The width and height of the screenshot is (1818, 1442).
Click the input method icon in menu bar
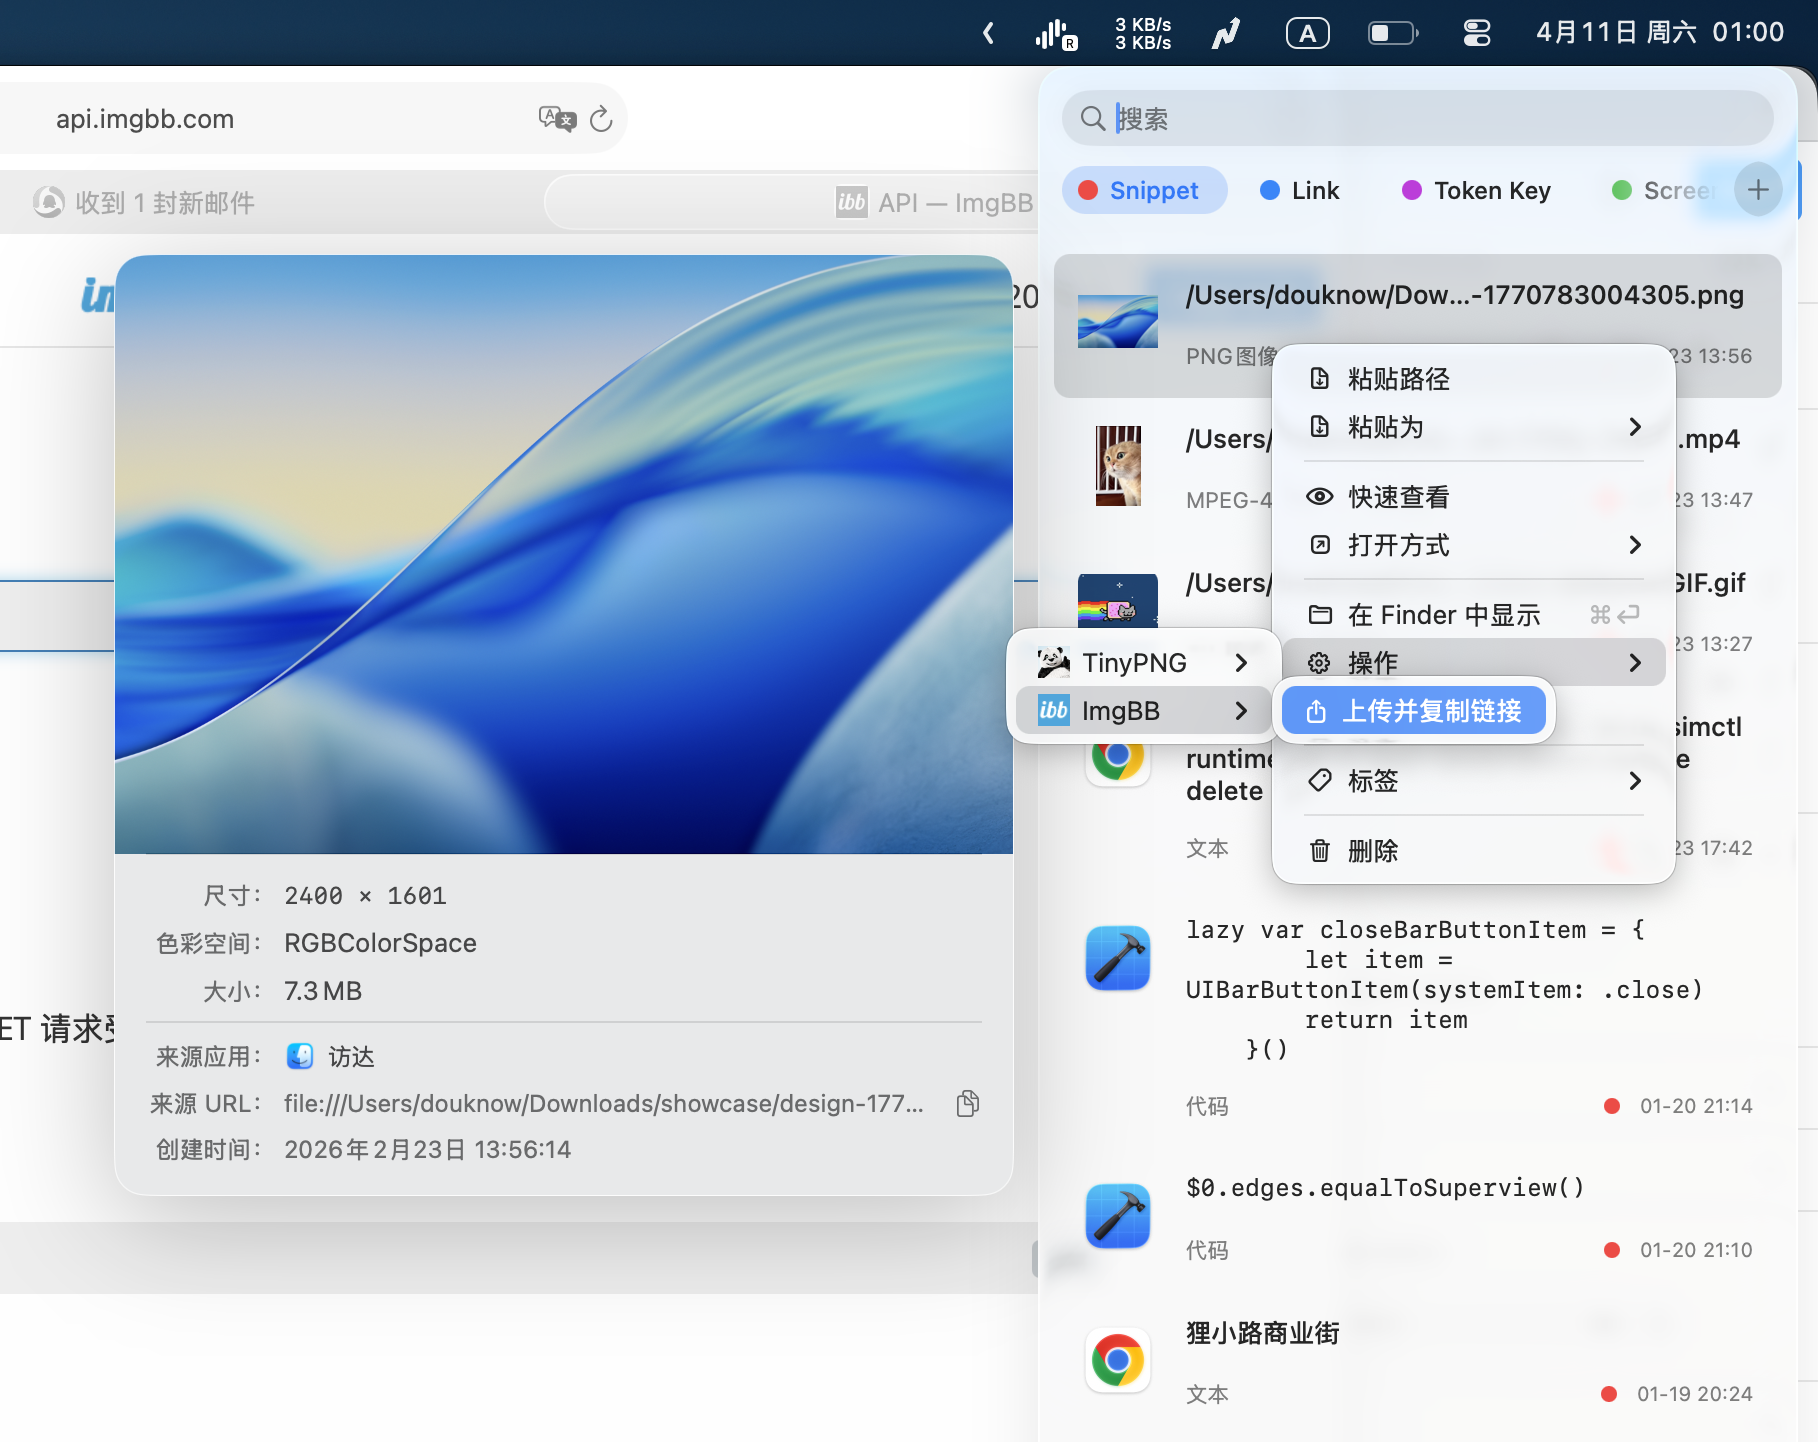[x=1307, y=33]
